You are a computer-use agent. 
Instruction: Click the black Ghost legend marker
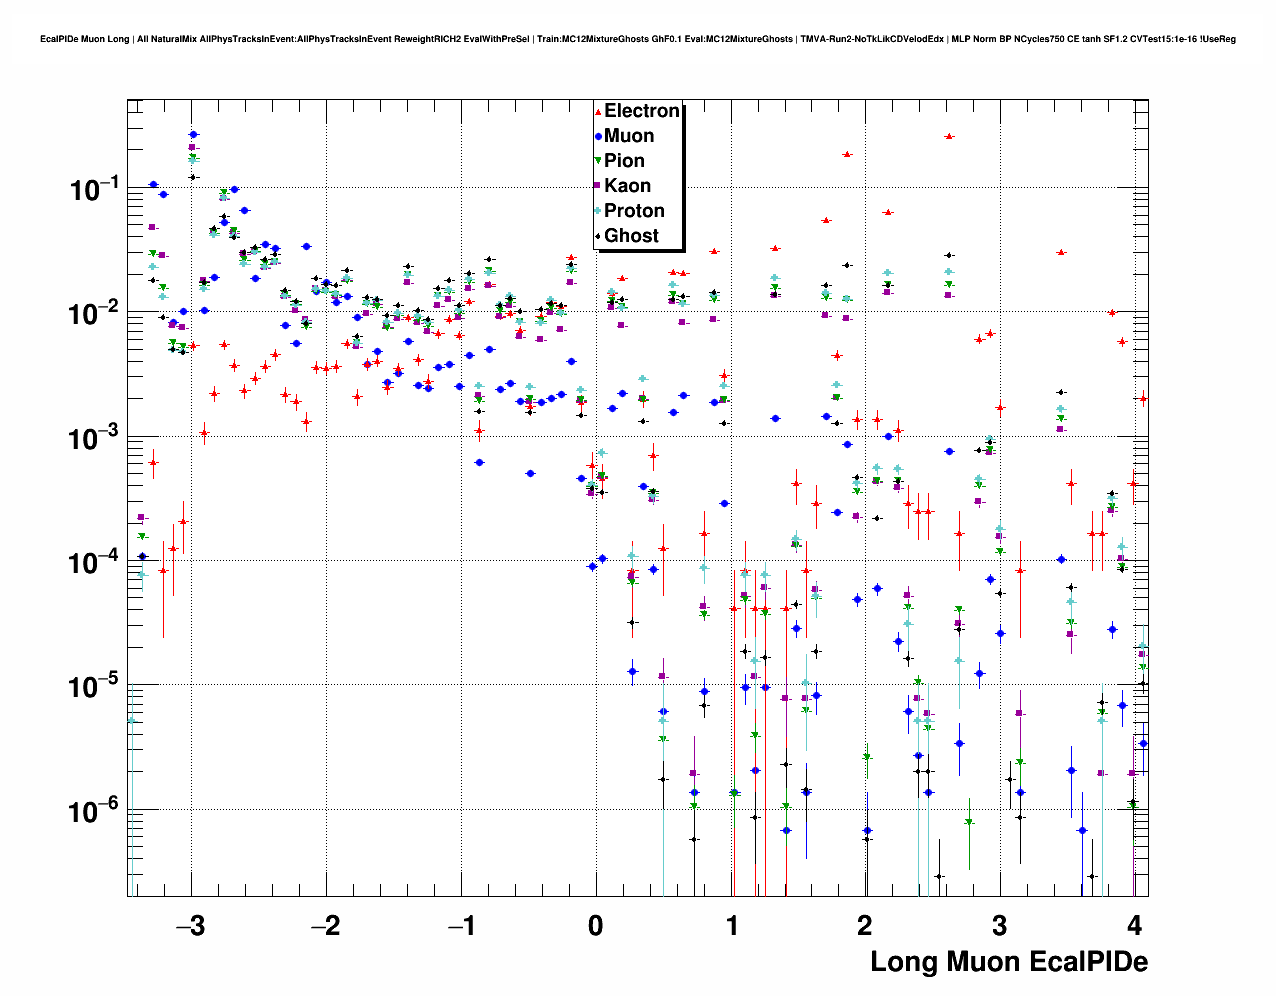point(598,236)
